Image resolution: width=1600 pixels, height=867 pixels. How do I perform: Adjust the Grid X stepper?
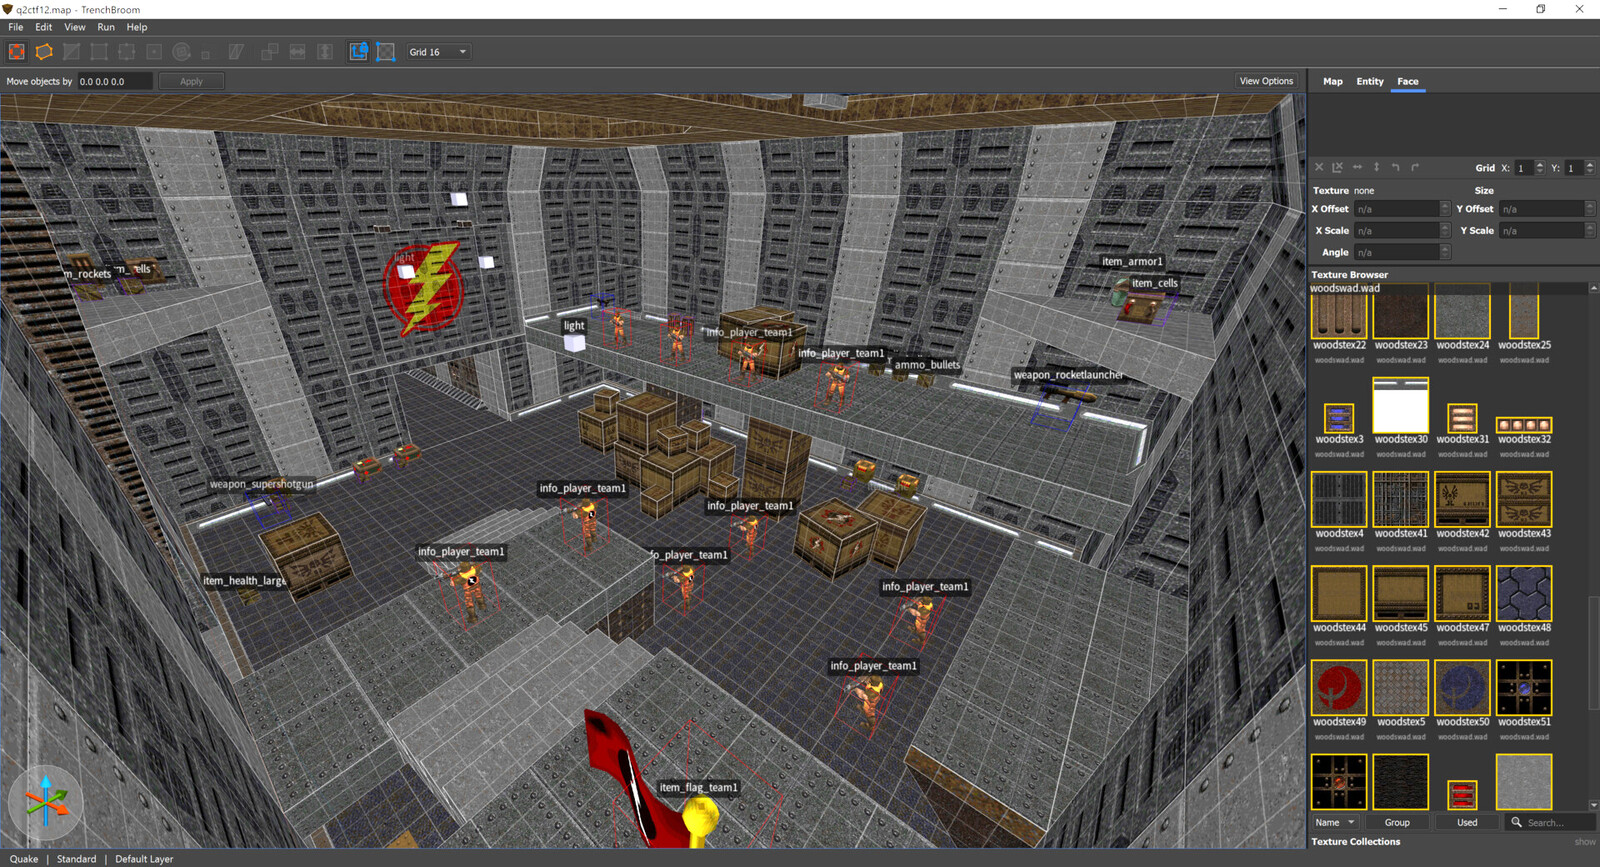coord(1540,168)
